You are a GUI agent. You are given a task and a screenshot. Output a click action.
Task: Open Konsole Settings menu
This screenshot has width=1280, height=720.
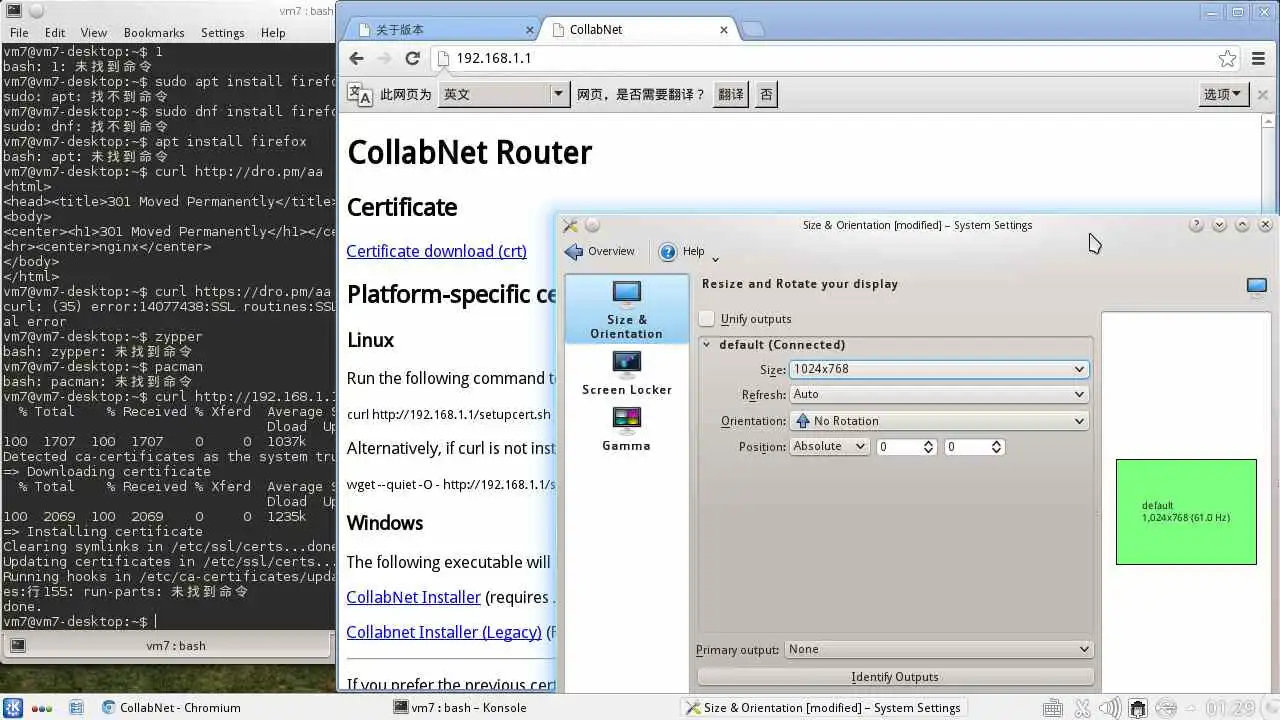coord(222,33)
